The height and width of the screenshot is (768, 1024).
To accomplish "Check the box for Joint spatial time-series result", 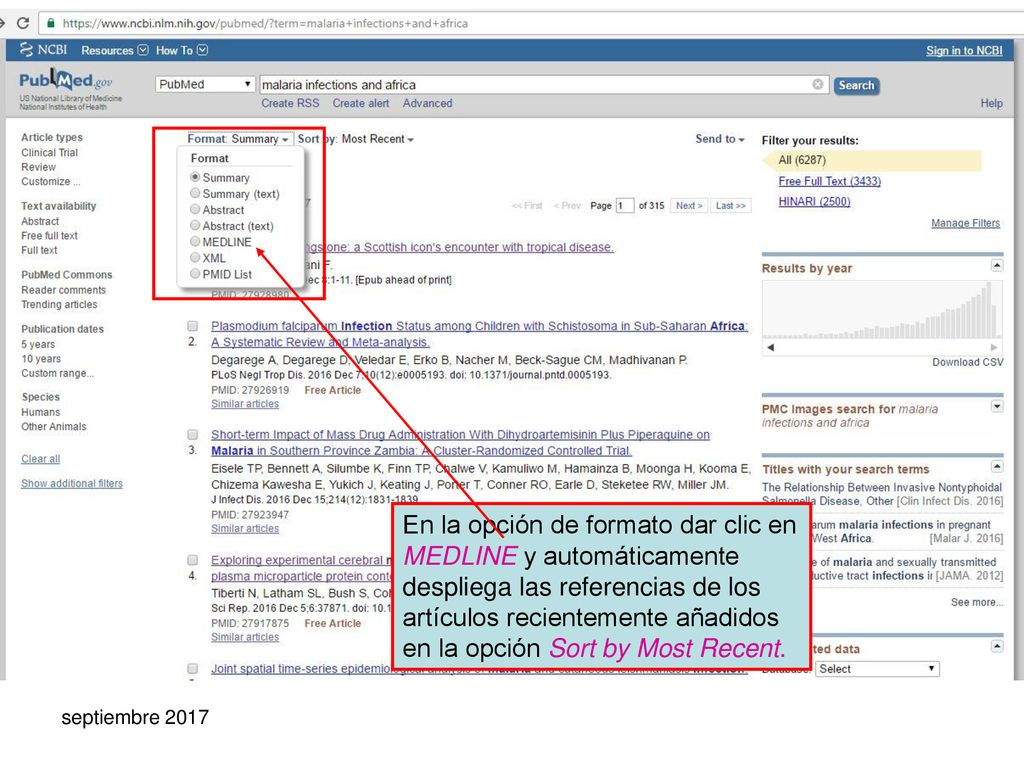I will tap(193, 668).
